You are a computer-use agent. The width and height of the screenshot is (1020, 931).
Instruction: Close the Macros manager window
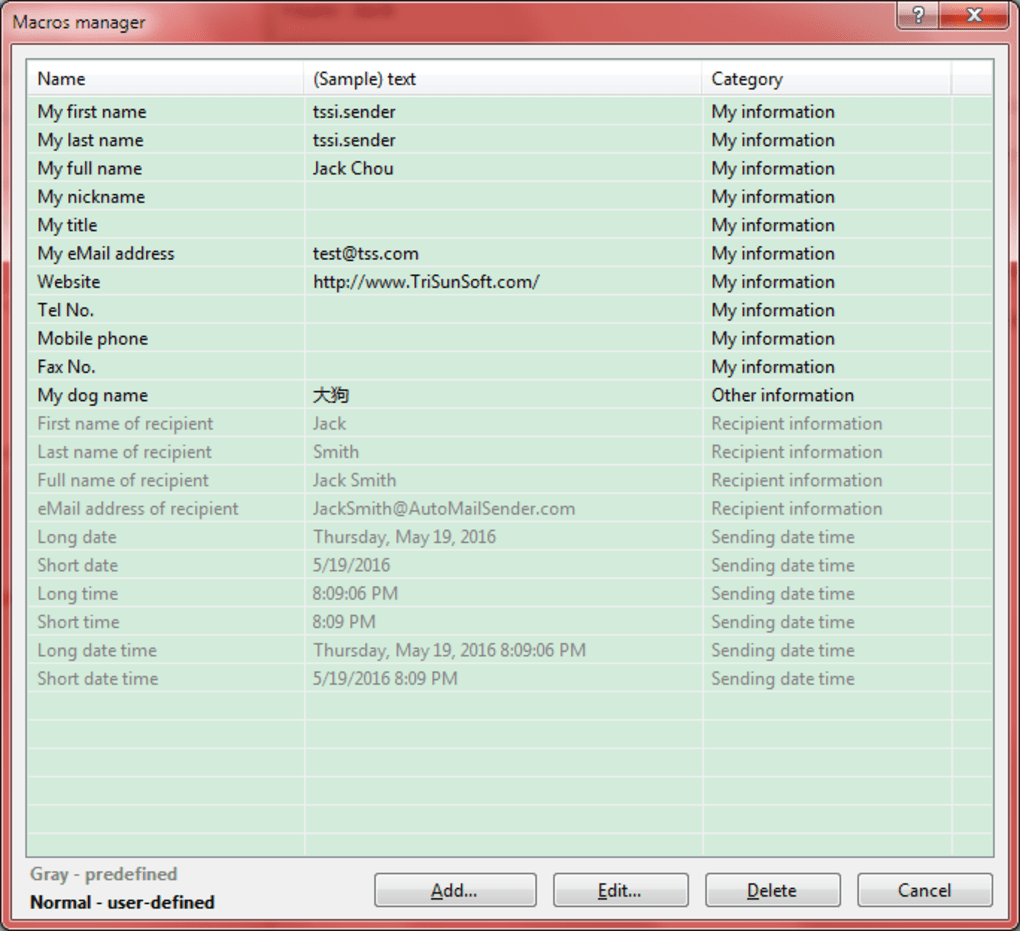pyautogui.click(x=973, y=15)
